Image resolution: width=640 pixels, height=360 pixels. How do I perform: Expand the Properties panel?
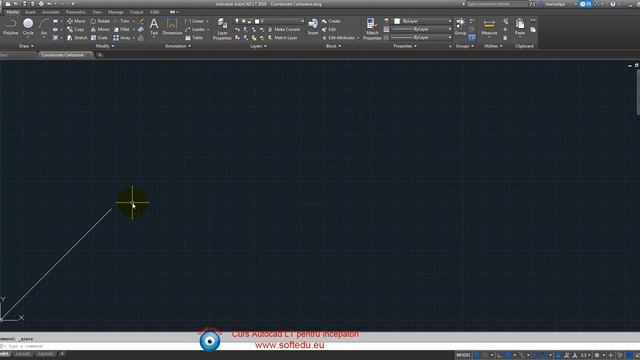(405, 46)
